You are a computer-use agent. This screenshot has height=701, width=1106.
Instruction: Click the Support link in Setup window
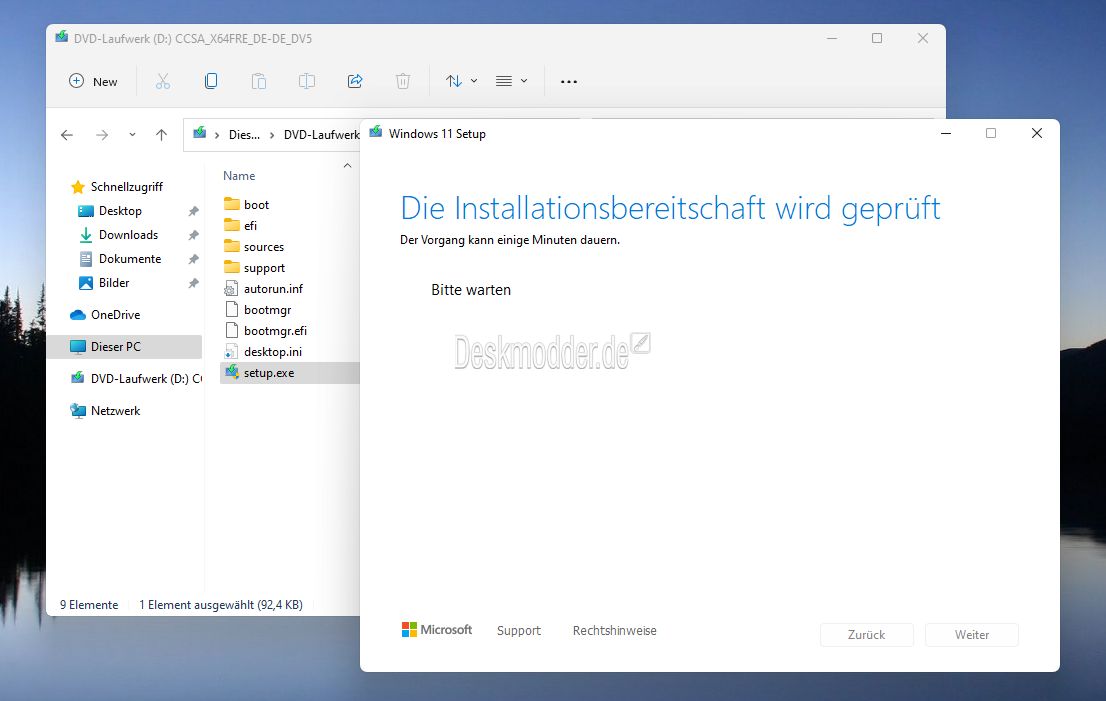tap(518, 630)
